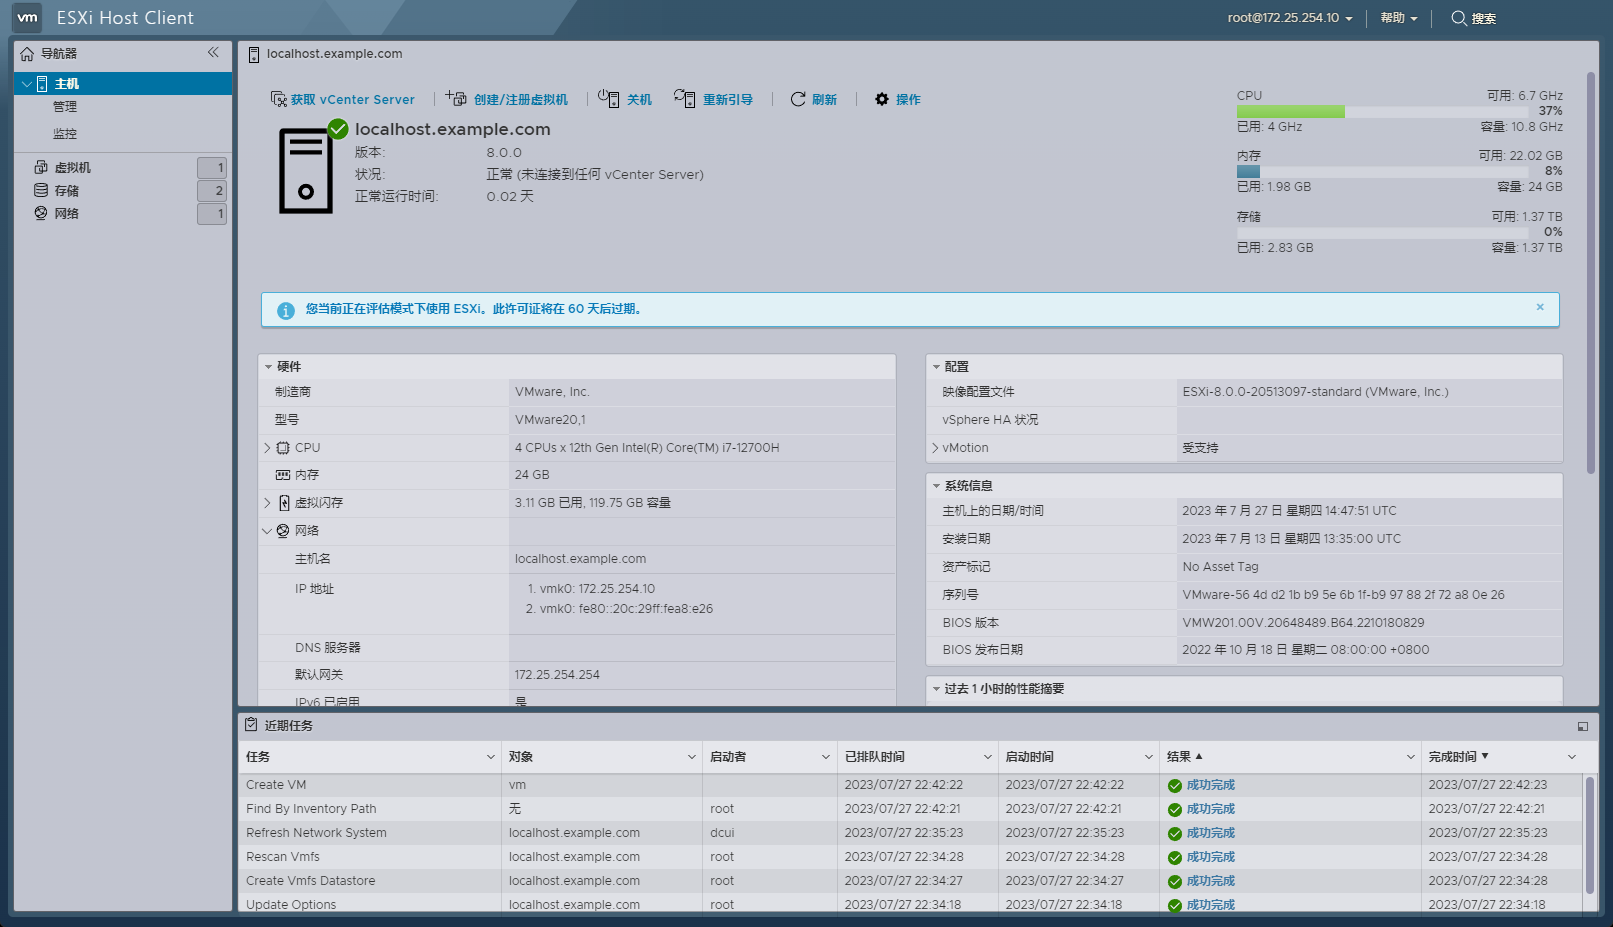The height and width of the screenshot is (927, 1613).
Task: Open the Initiator column dropdown
Action: [x=826, y=757]
